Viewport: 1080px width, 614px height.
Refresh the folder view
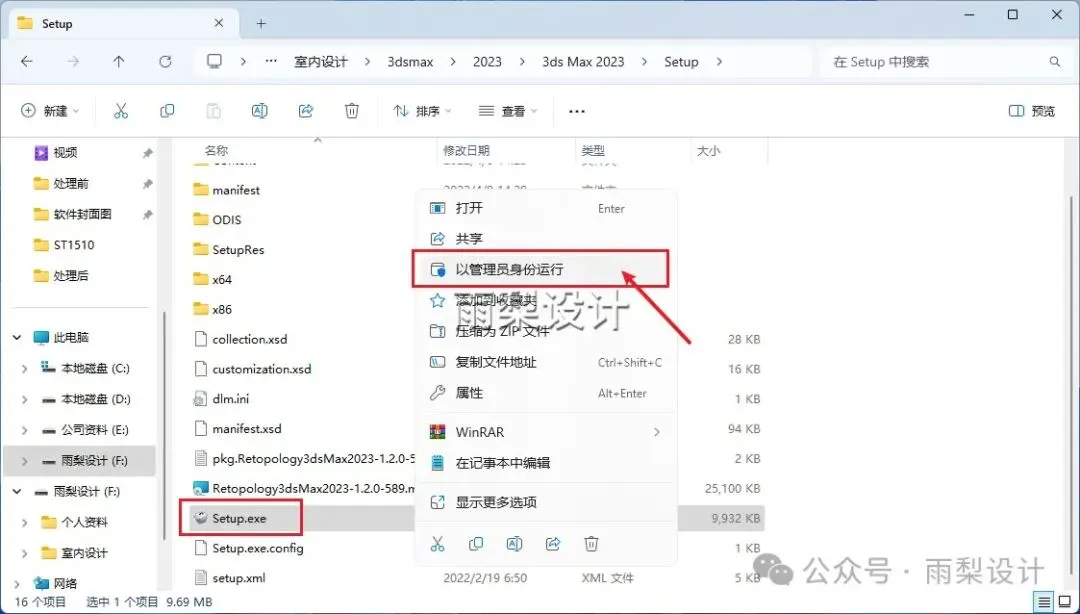pyautogui.click(x=165, y=61)
